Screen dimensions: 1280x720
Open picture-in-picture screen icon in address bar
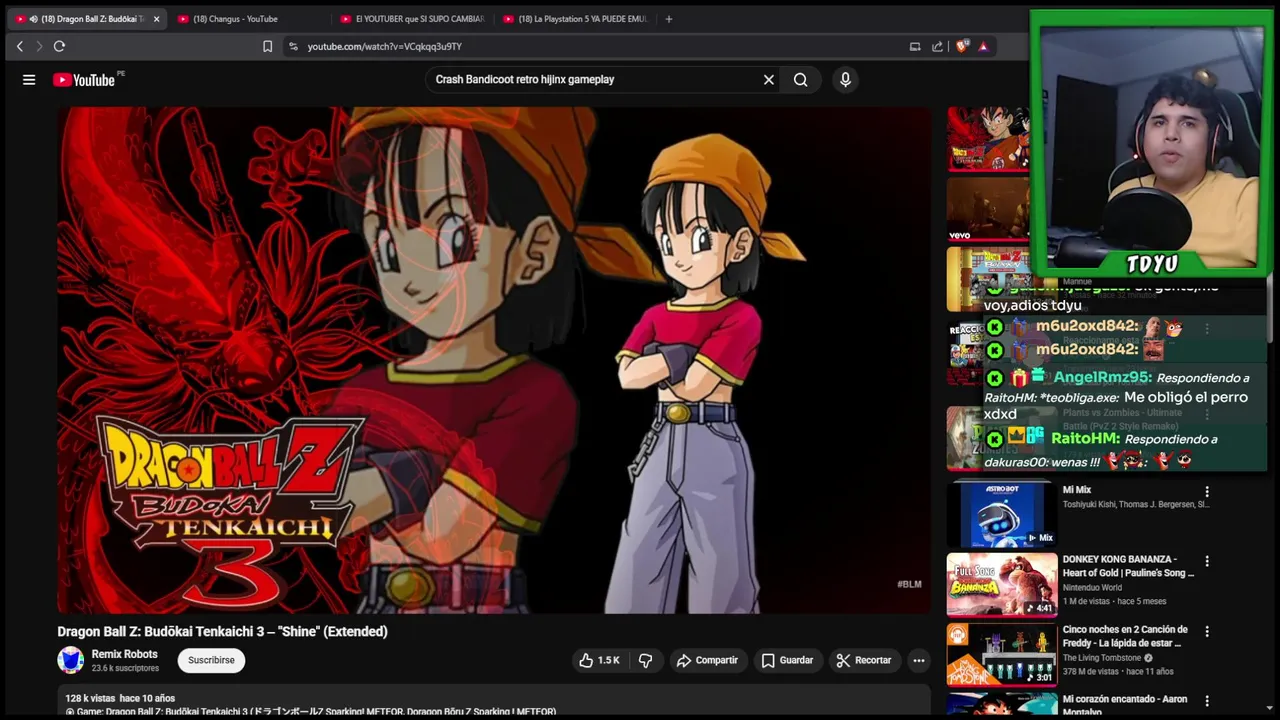[x=914, y=46]
